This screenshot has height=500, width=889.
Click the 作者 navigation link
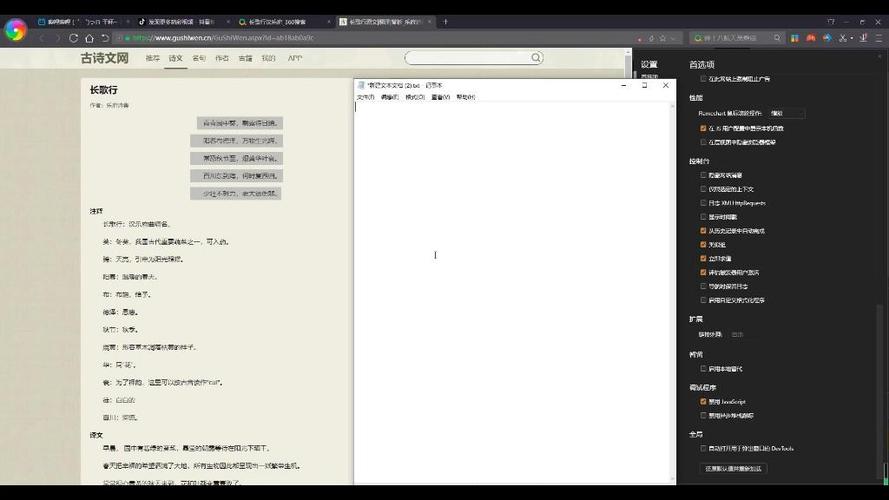click(222, 58)
